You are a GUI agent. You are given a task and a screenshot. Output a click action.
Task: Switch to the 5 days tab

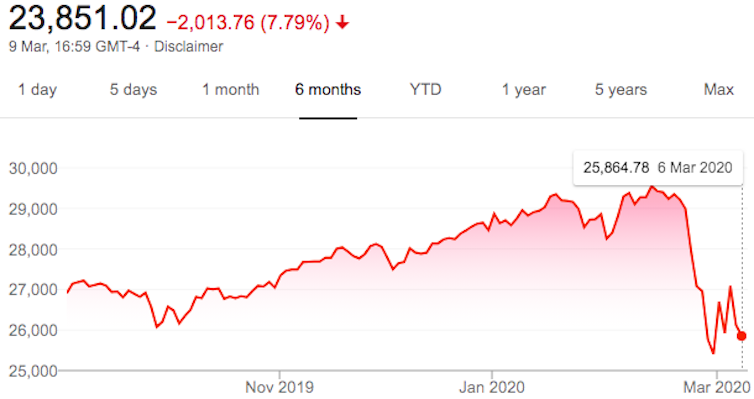coord(133,89)
